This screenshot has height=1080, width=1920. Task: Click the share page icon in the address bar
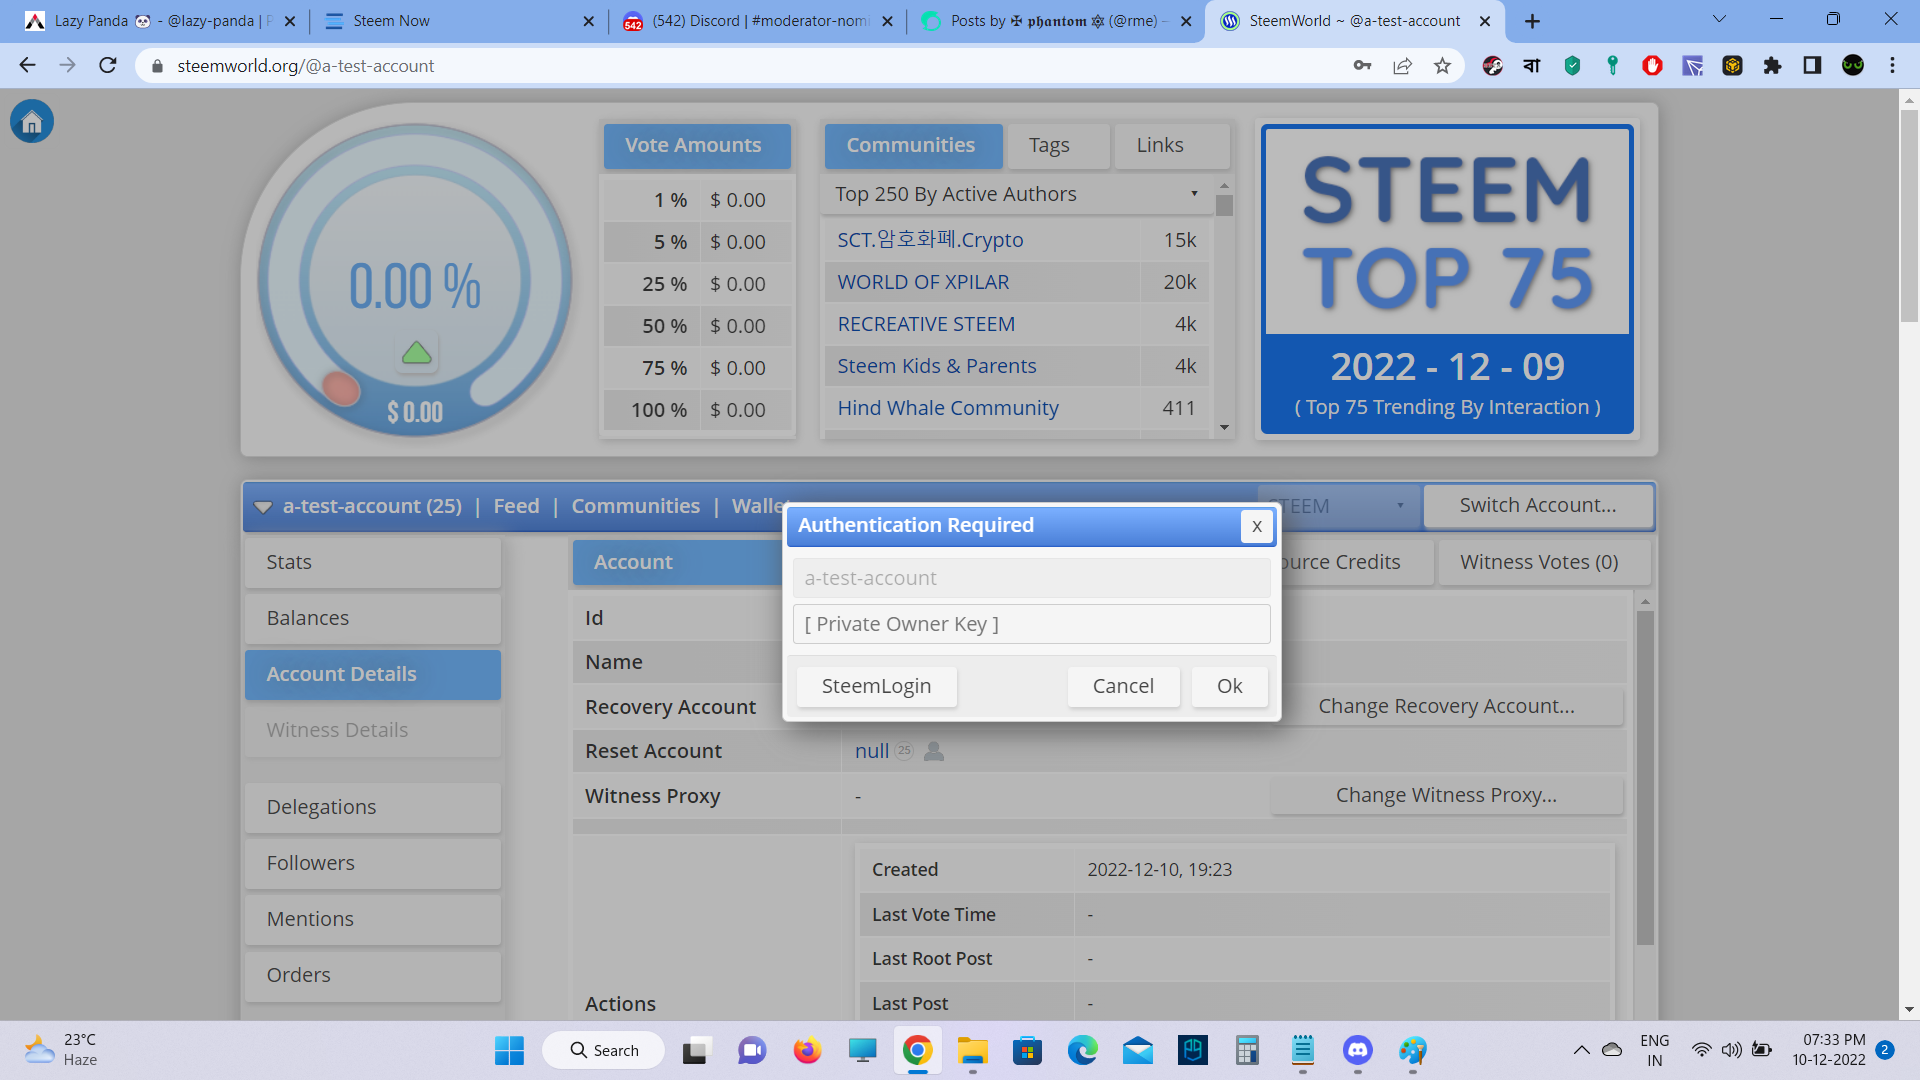coord(1402,66)
